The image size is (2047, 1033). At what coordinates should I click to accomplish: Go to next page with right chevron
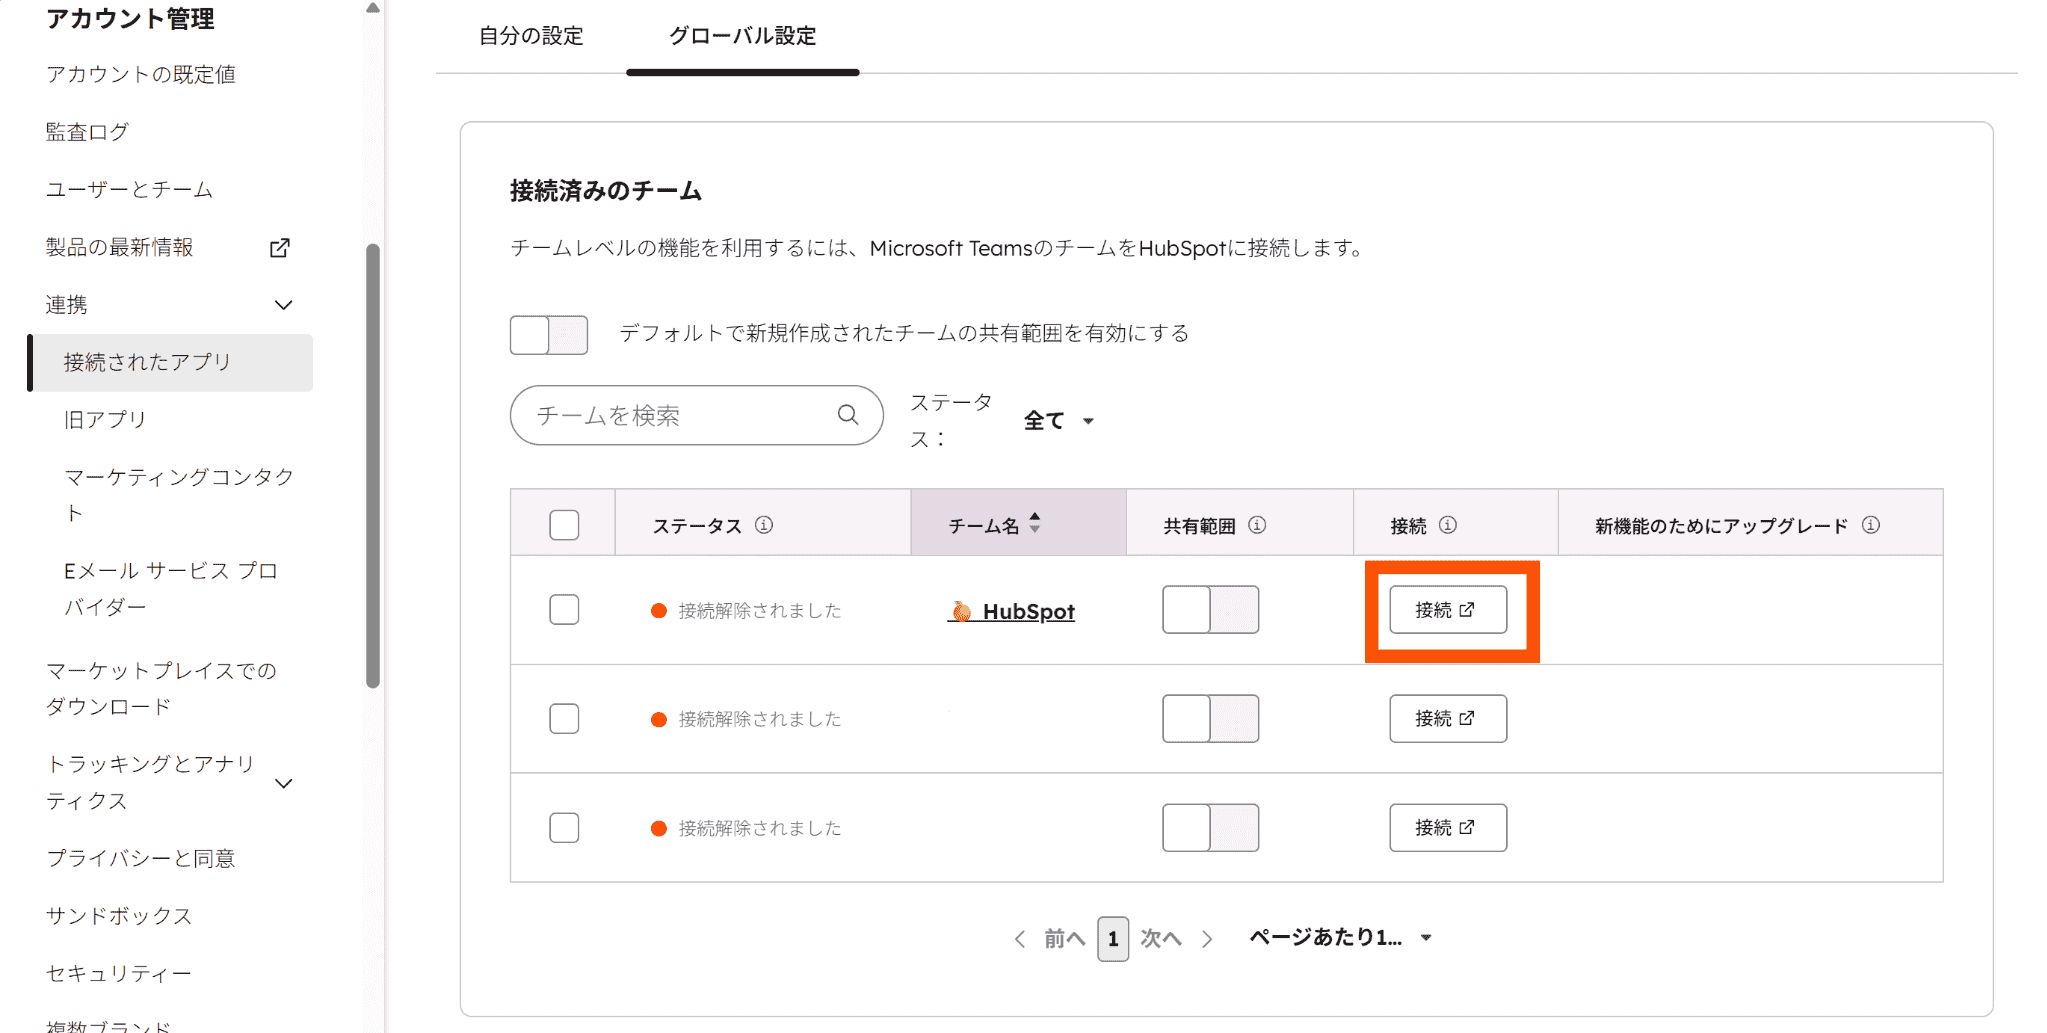pos(1207,939)
